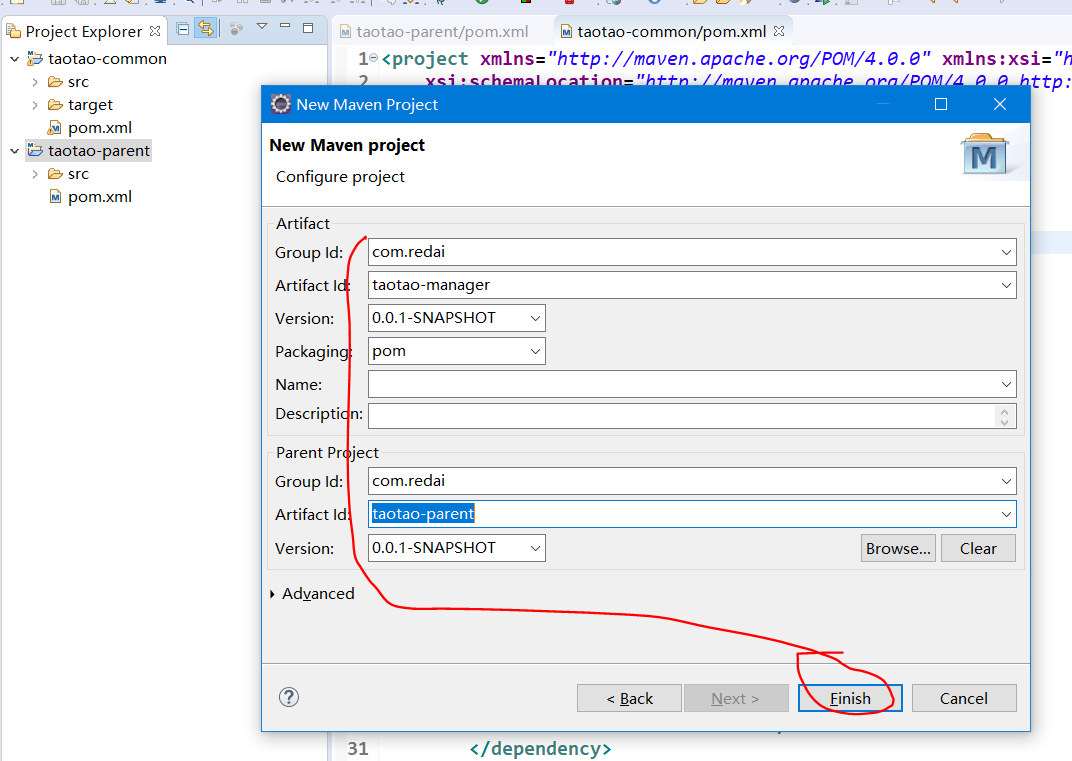Viewport: 1072px width, 761px height.
Task: Close the taotao-common/pom.xml editor tab
Action: 779,31
